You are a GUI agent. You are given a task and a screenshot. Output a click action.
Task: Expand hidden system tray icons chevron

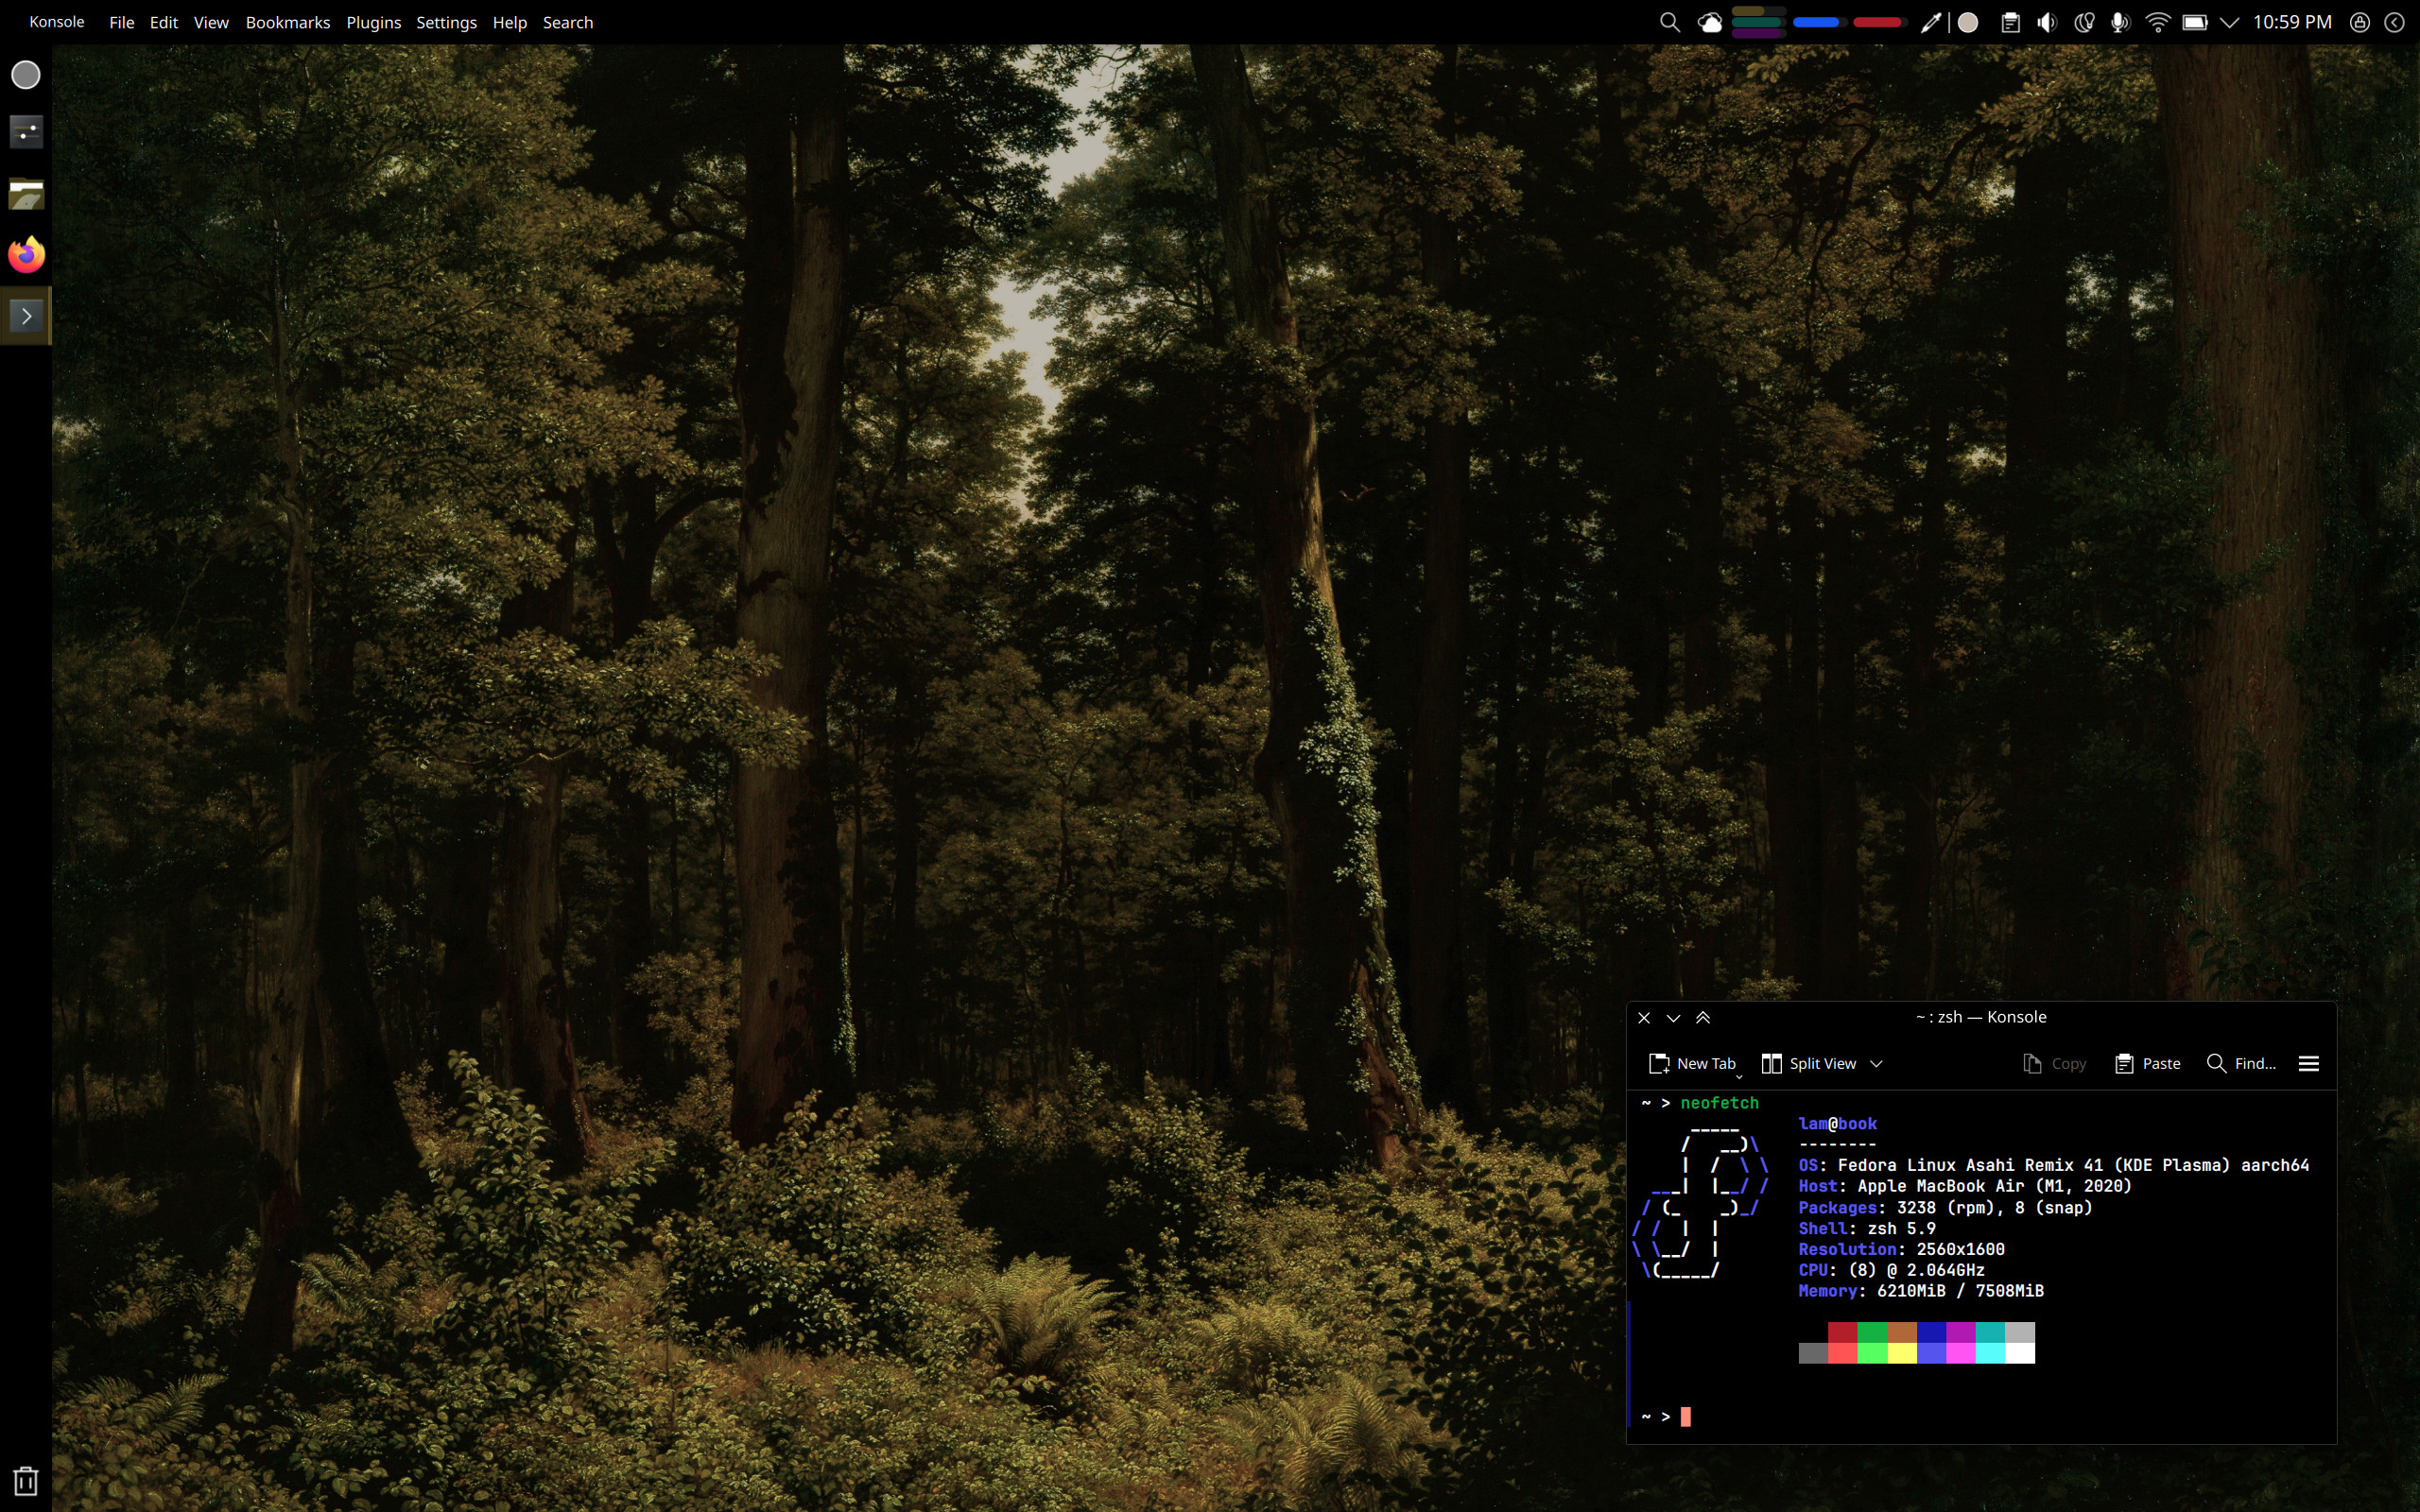pos(2229,22)
